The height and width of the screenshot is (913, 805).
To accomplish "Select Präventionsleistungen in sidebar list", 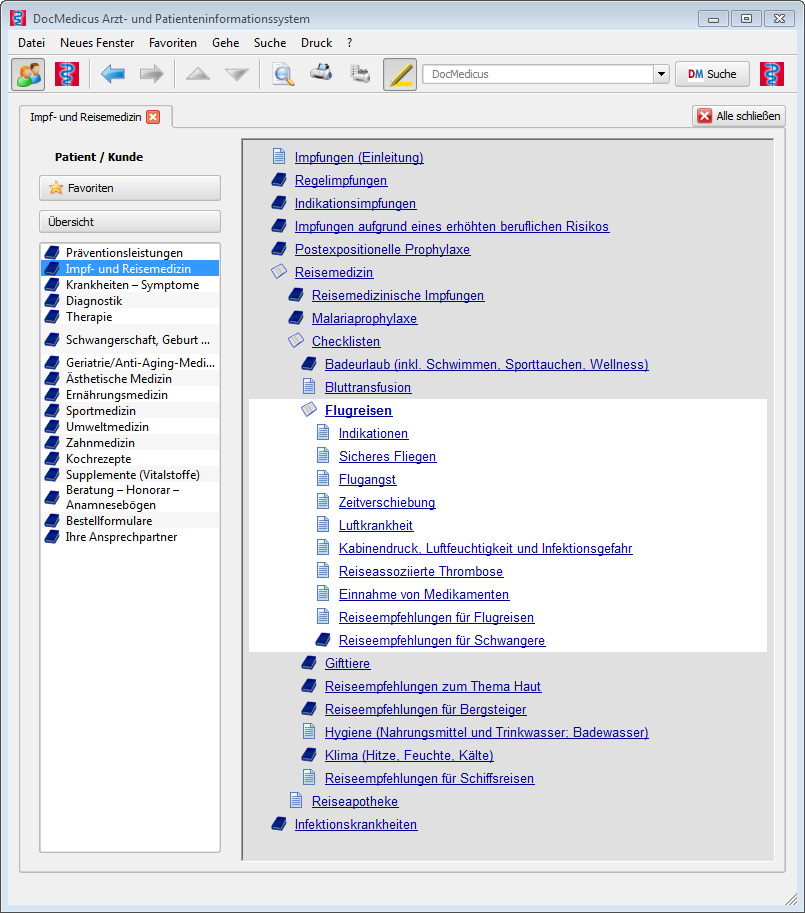I will pos(130,253).
